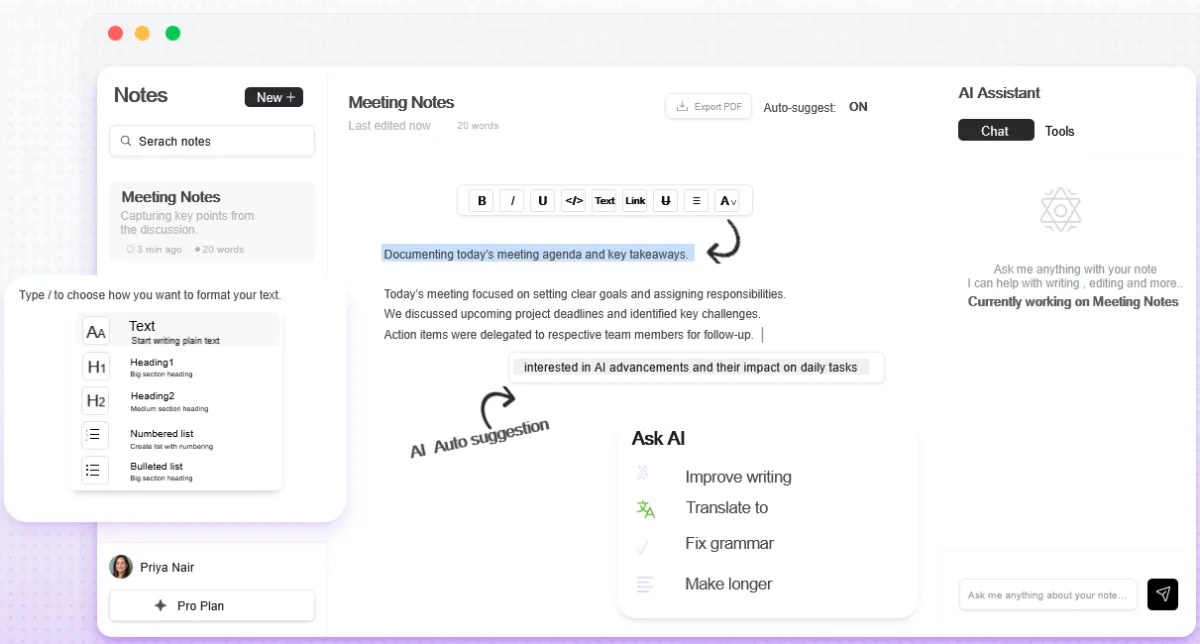Open the font style dropdown marked A

tap(727, 200)
